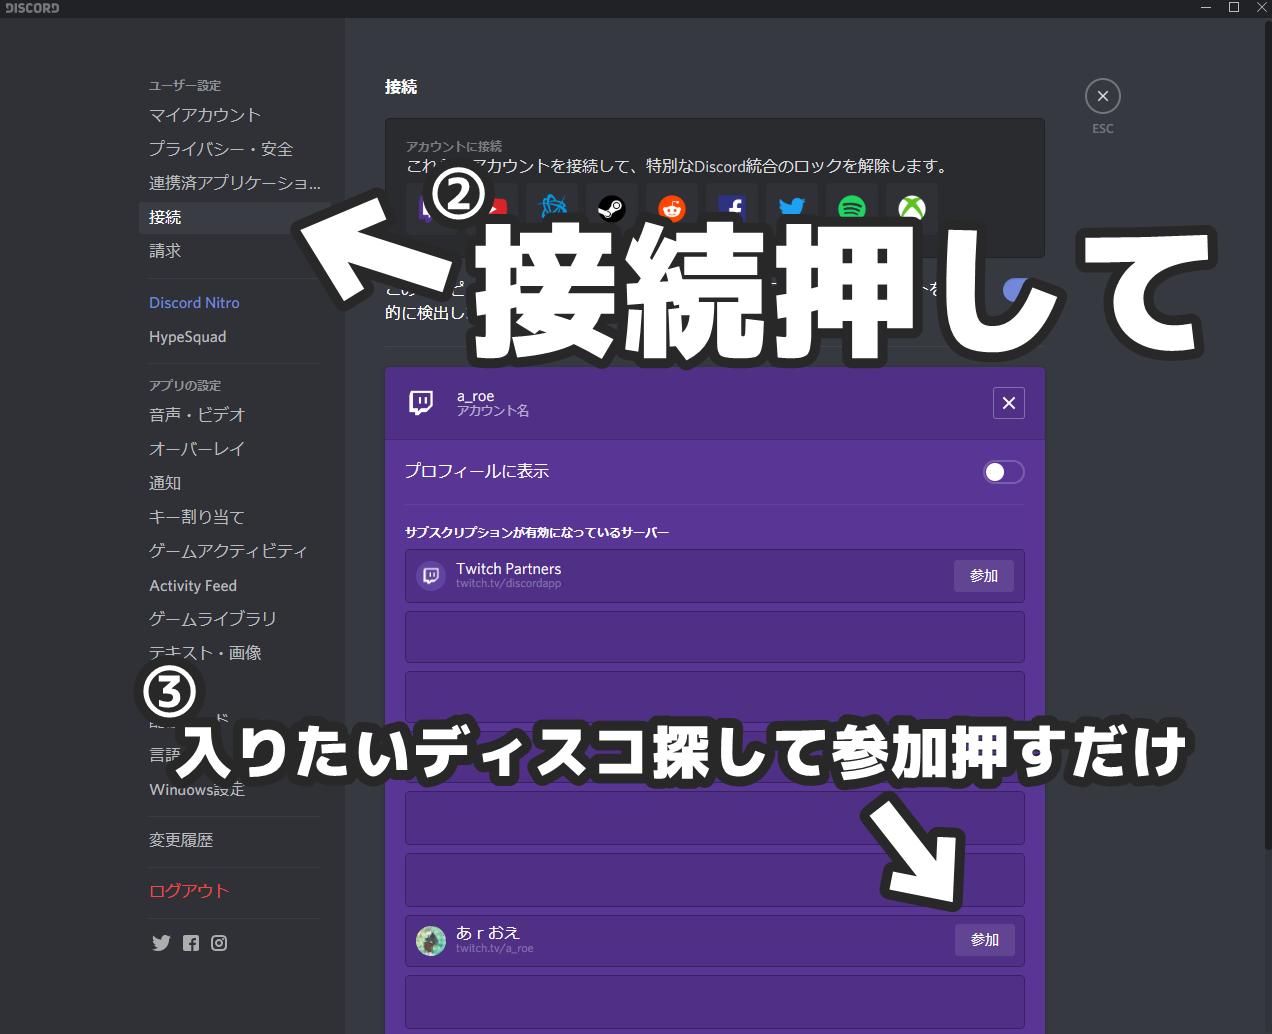Click the ESC close settings circle button
Screen dimensions: 1272x1034
[x=1102, y=96]
